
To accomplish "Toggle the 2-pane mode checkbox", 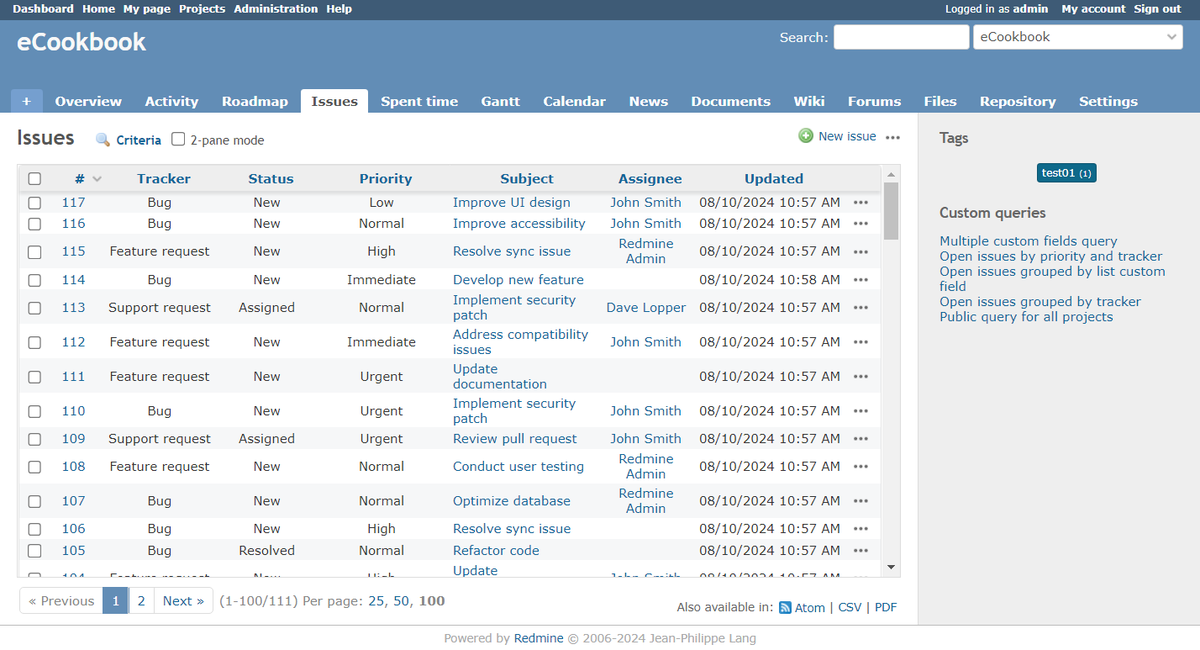I will coord(178,139).
